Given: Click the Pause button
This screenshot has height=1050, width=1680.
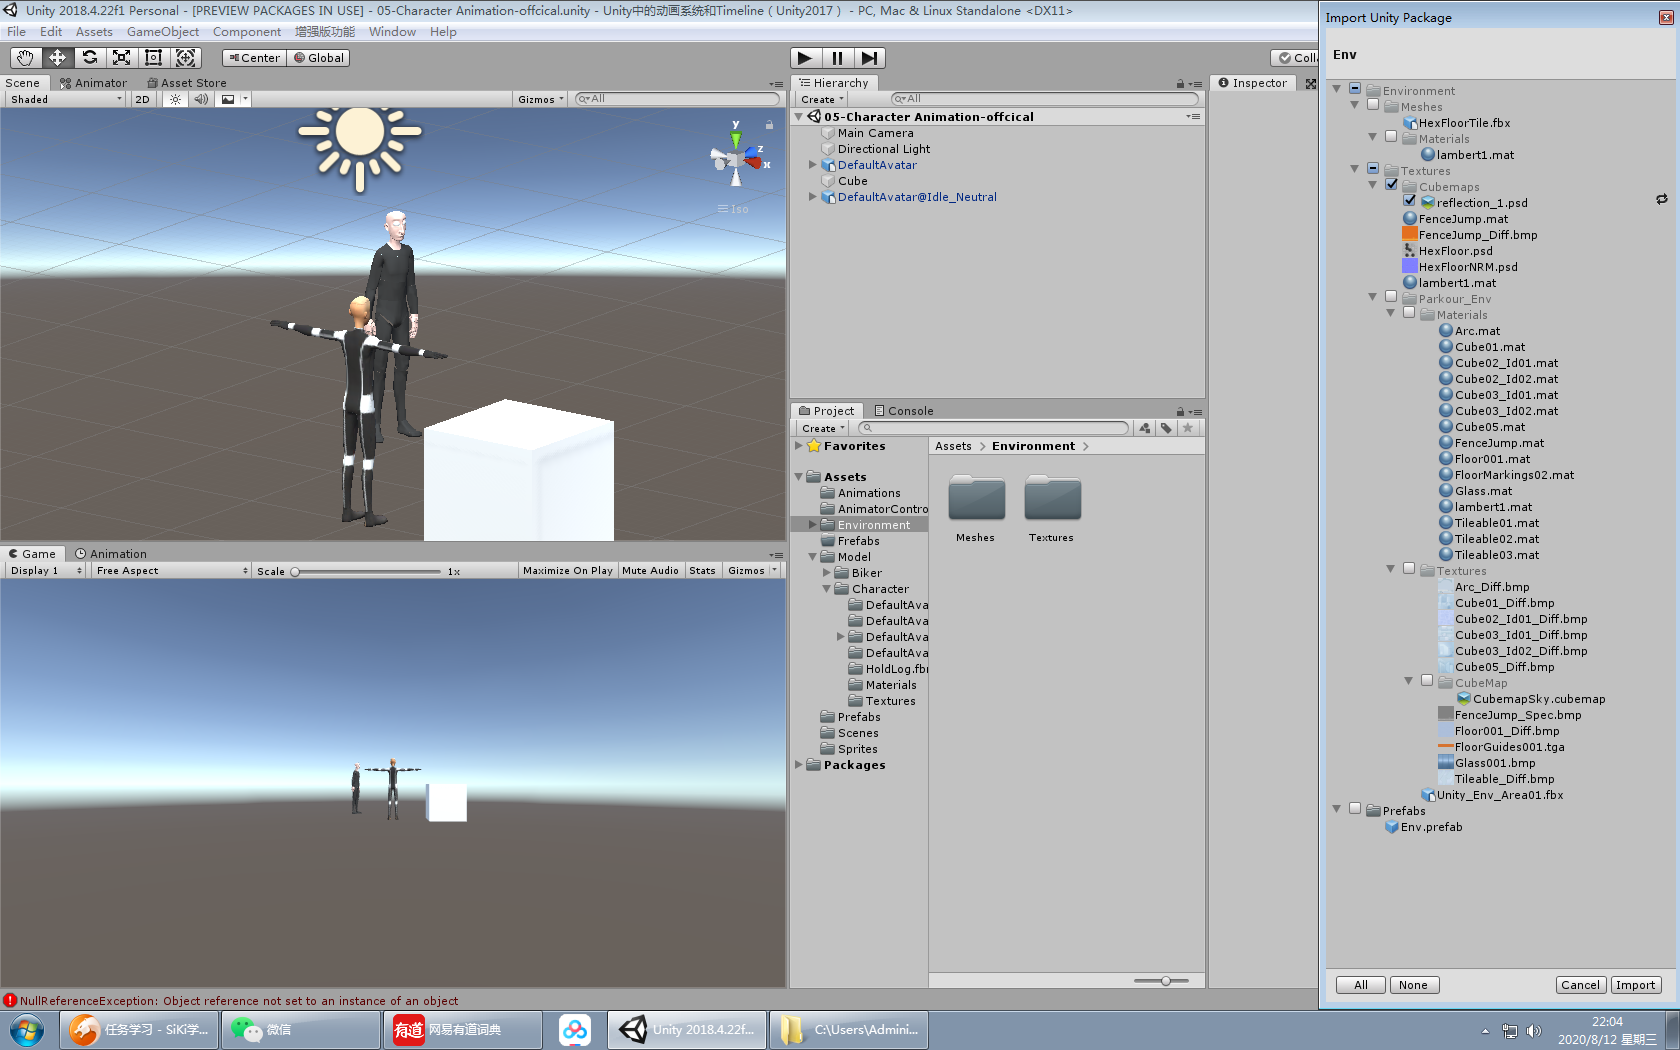Looking at the screenshot, I should click(x=837, y=58).
